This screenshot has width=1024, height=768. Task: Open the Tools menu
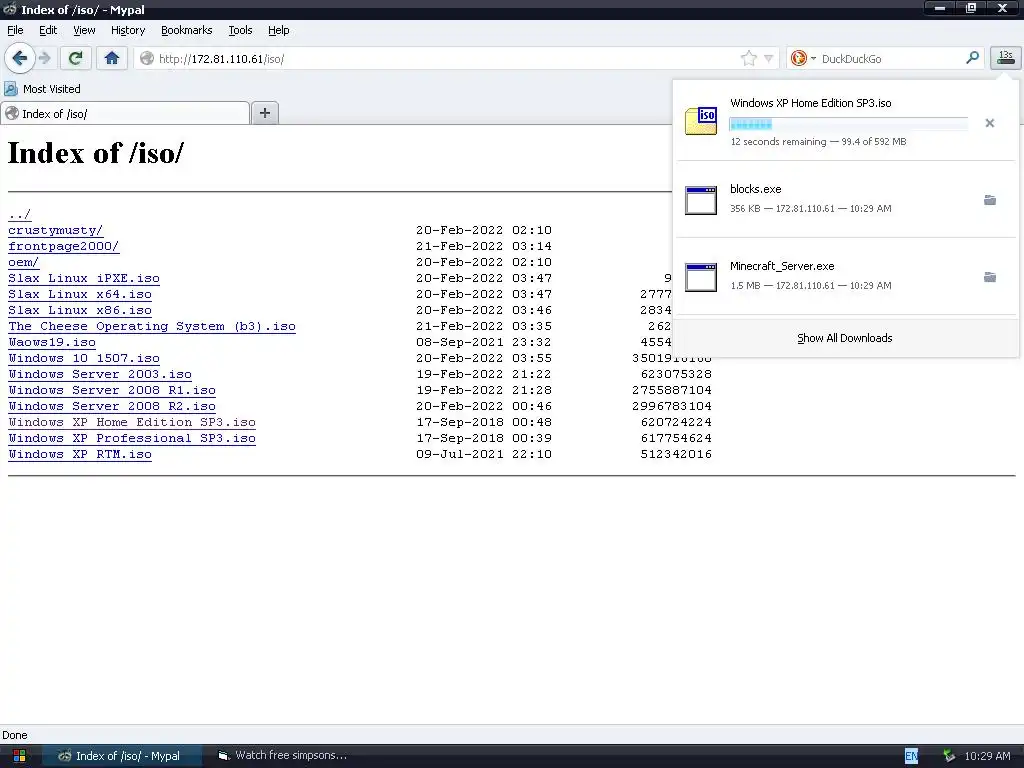tap(240, 30)
